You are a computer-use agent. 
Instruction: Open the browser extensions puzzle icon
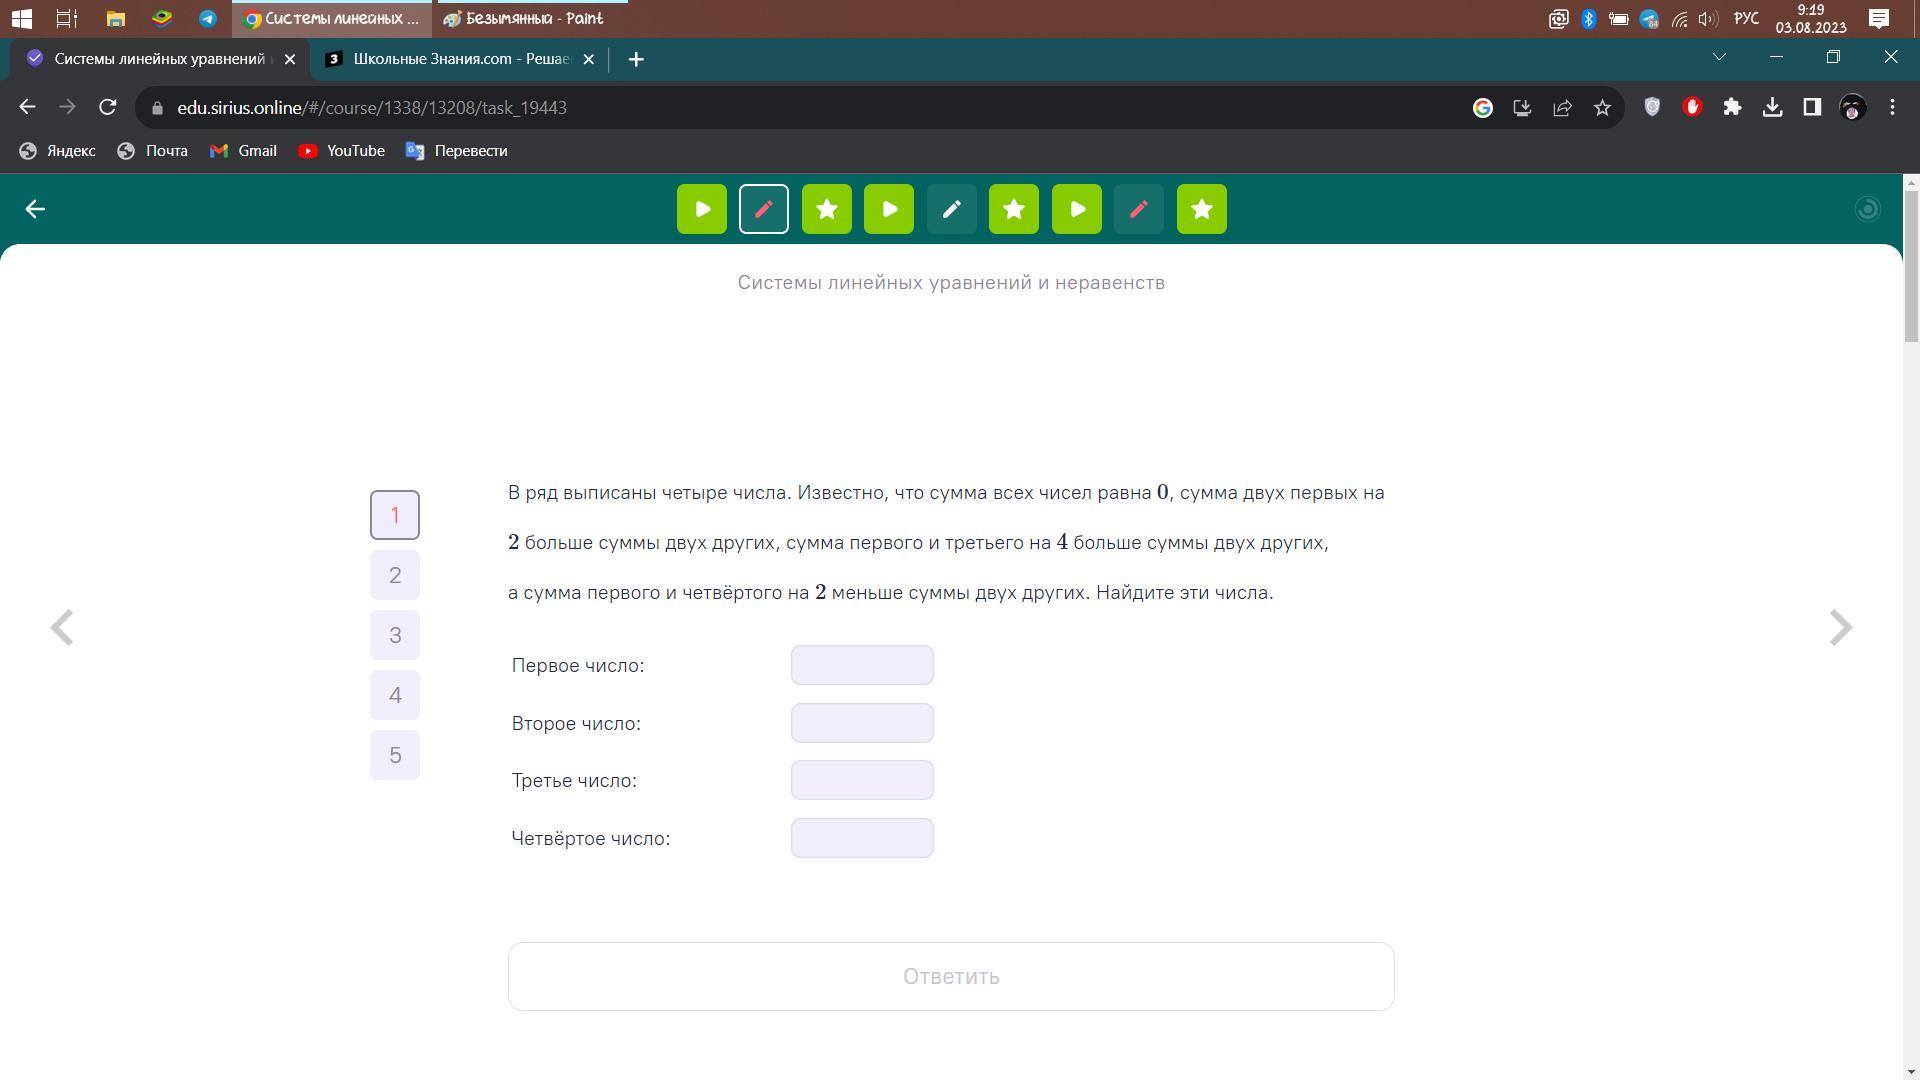coord(1732,107)
